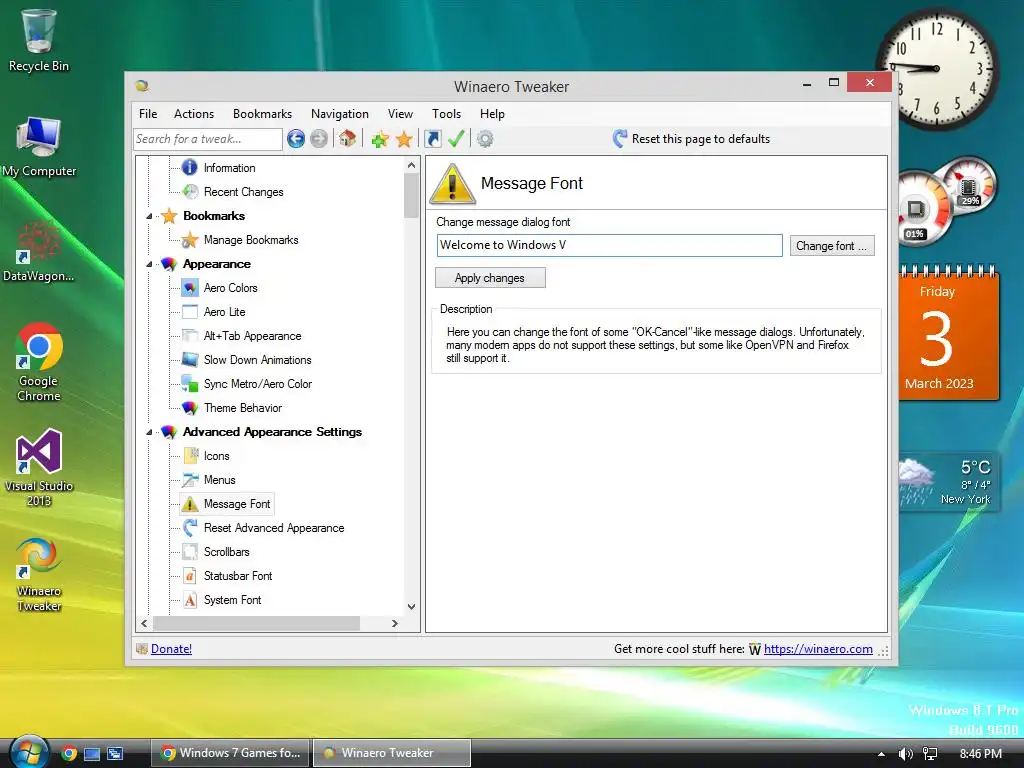Click the Change font button

tap(832, 246)
